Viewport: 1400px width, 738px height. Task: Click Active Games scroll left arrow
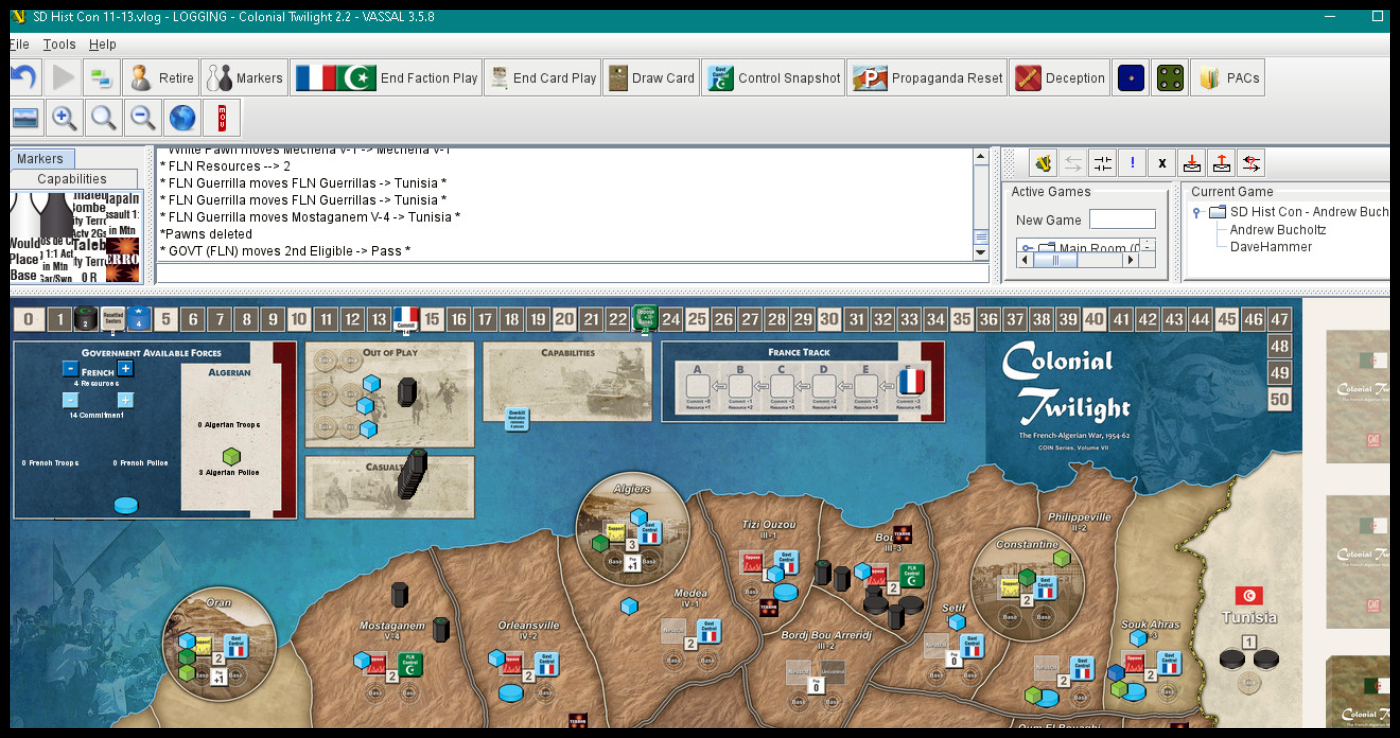1025,260
